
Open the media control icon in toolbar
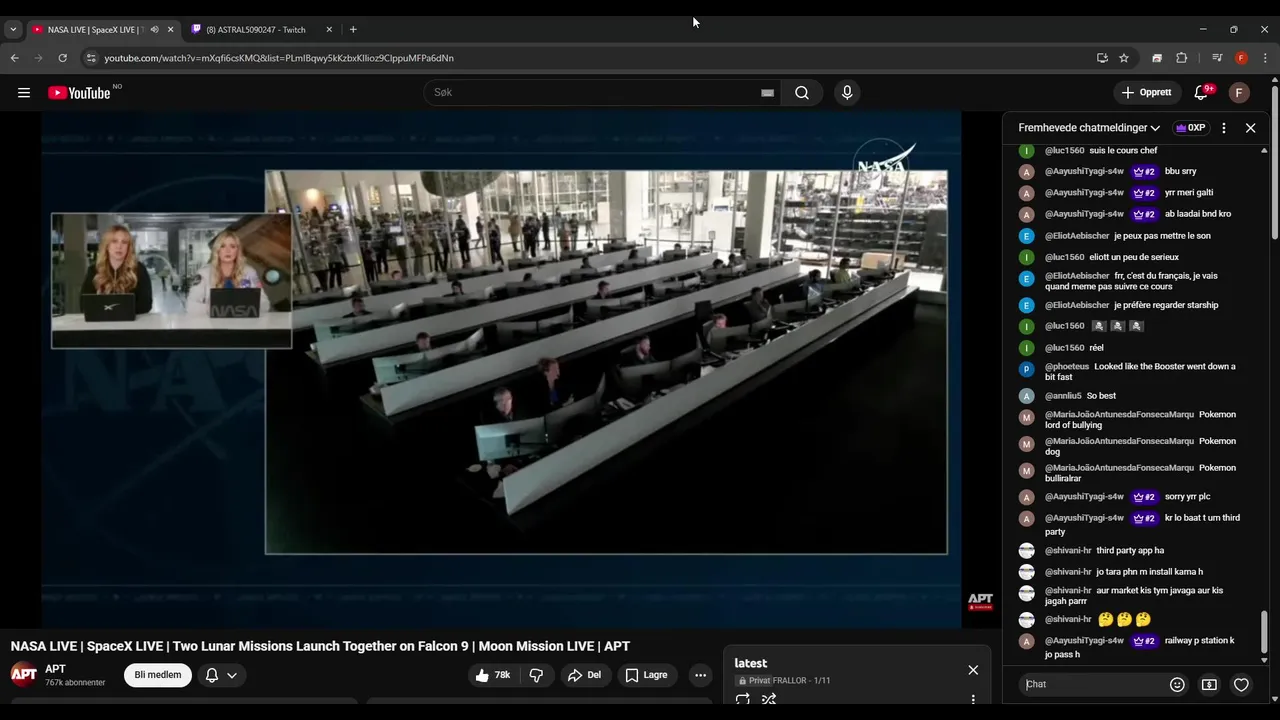coord(1217,58)
